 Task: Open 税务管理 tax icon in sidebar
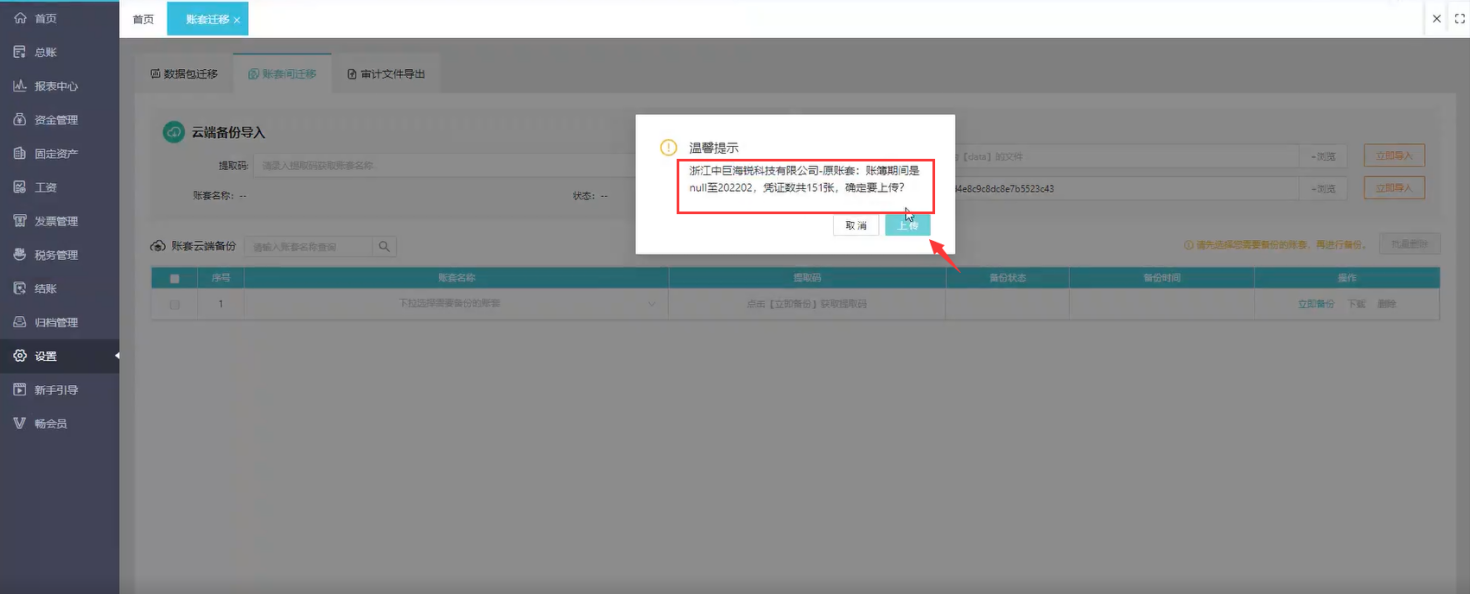click(20, 255)
